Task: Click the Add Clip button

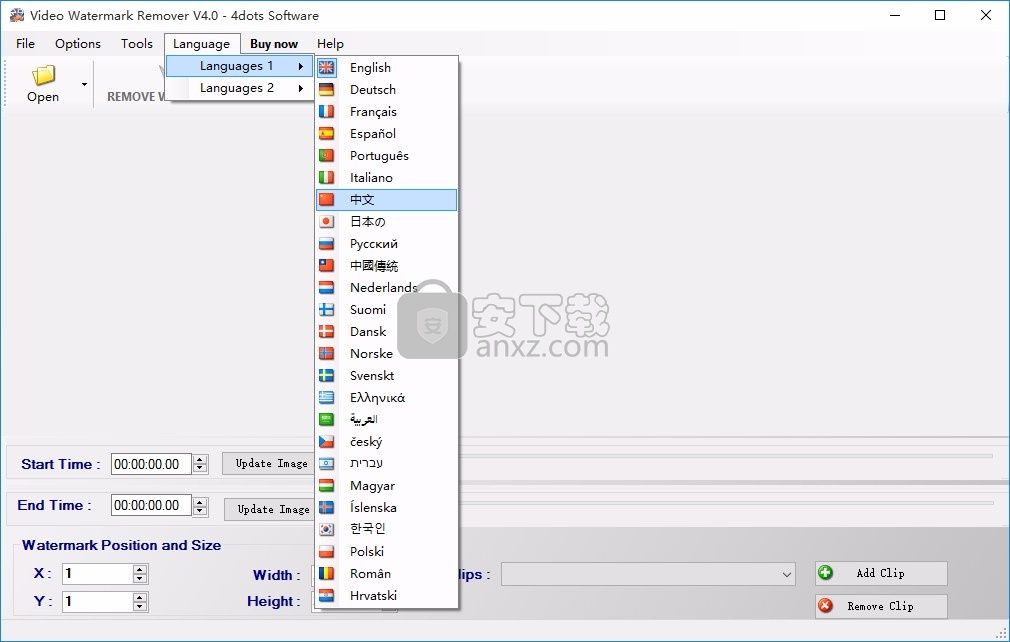Action: (x=881, y=573)
